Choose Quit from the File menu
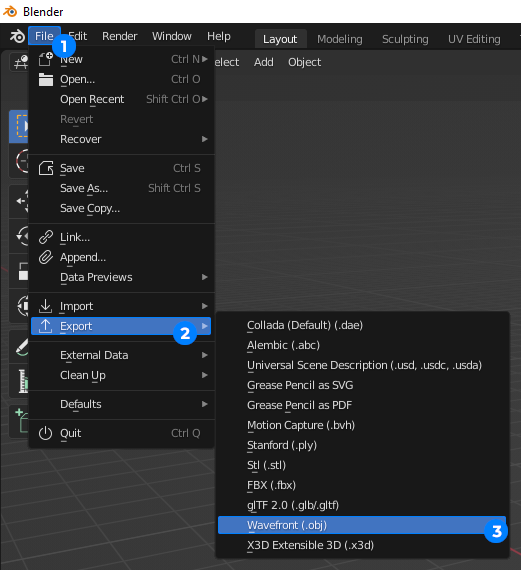The height and width of the screenshot is (570, 521). (x=121, y=433)
